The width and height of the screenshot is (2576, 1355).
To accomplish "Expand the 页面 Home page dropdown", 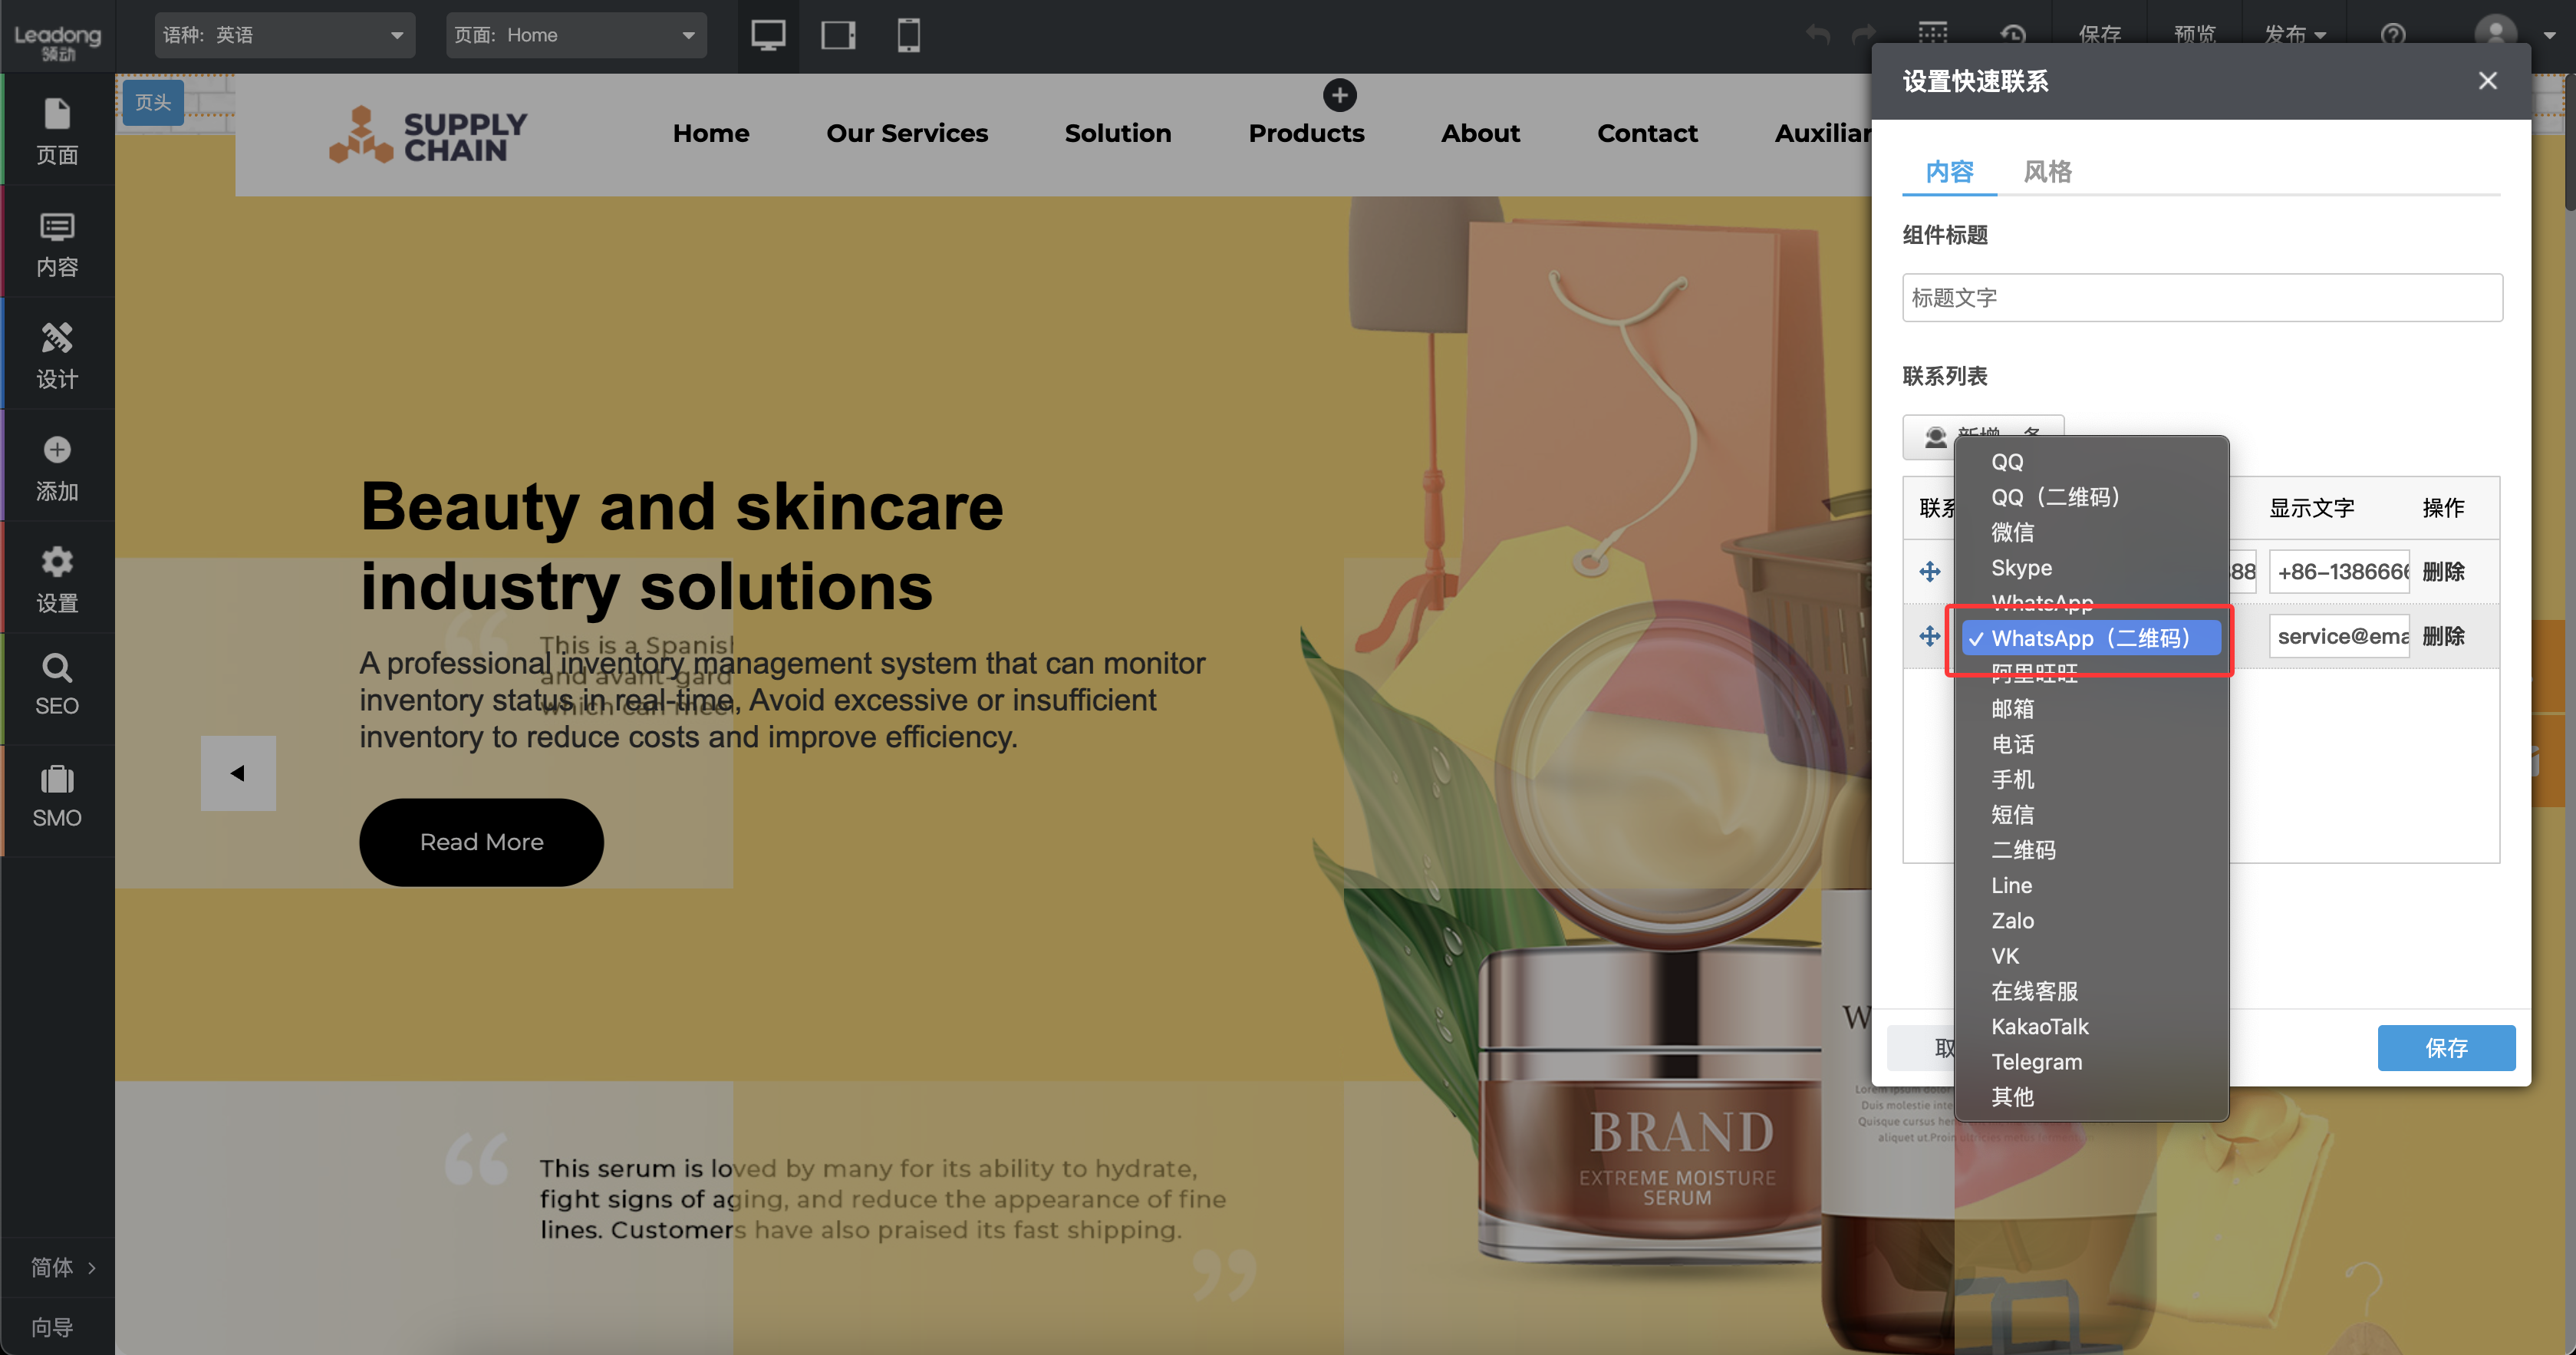I will click(575, 35).
